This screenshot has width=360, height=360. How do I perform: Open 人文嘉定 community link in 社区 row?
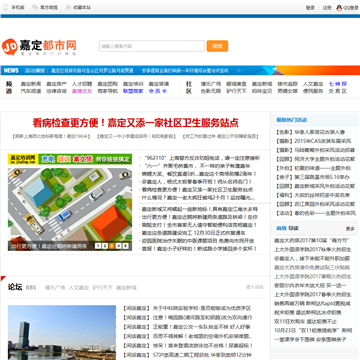(x=313, y=84)
